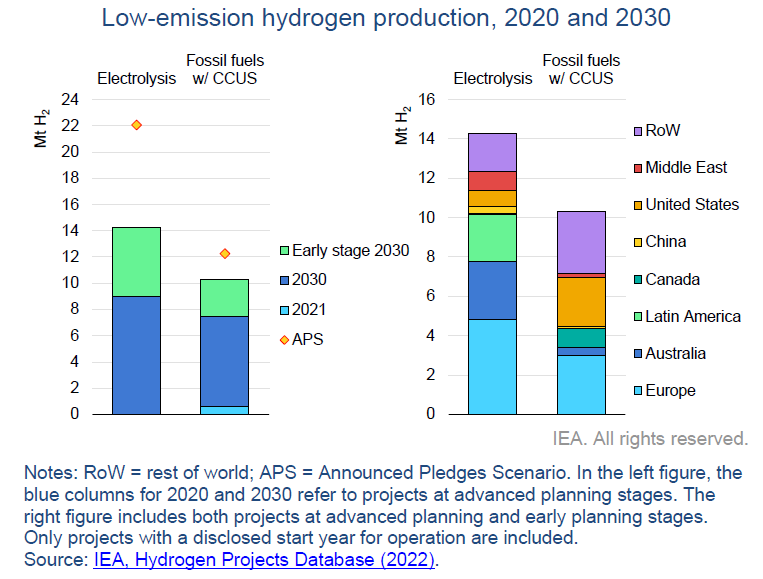Pick the teal Canada legend swatch
This screenshot has width=763, height=579.
coord(637,280)
